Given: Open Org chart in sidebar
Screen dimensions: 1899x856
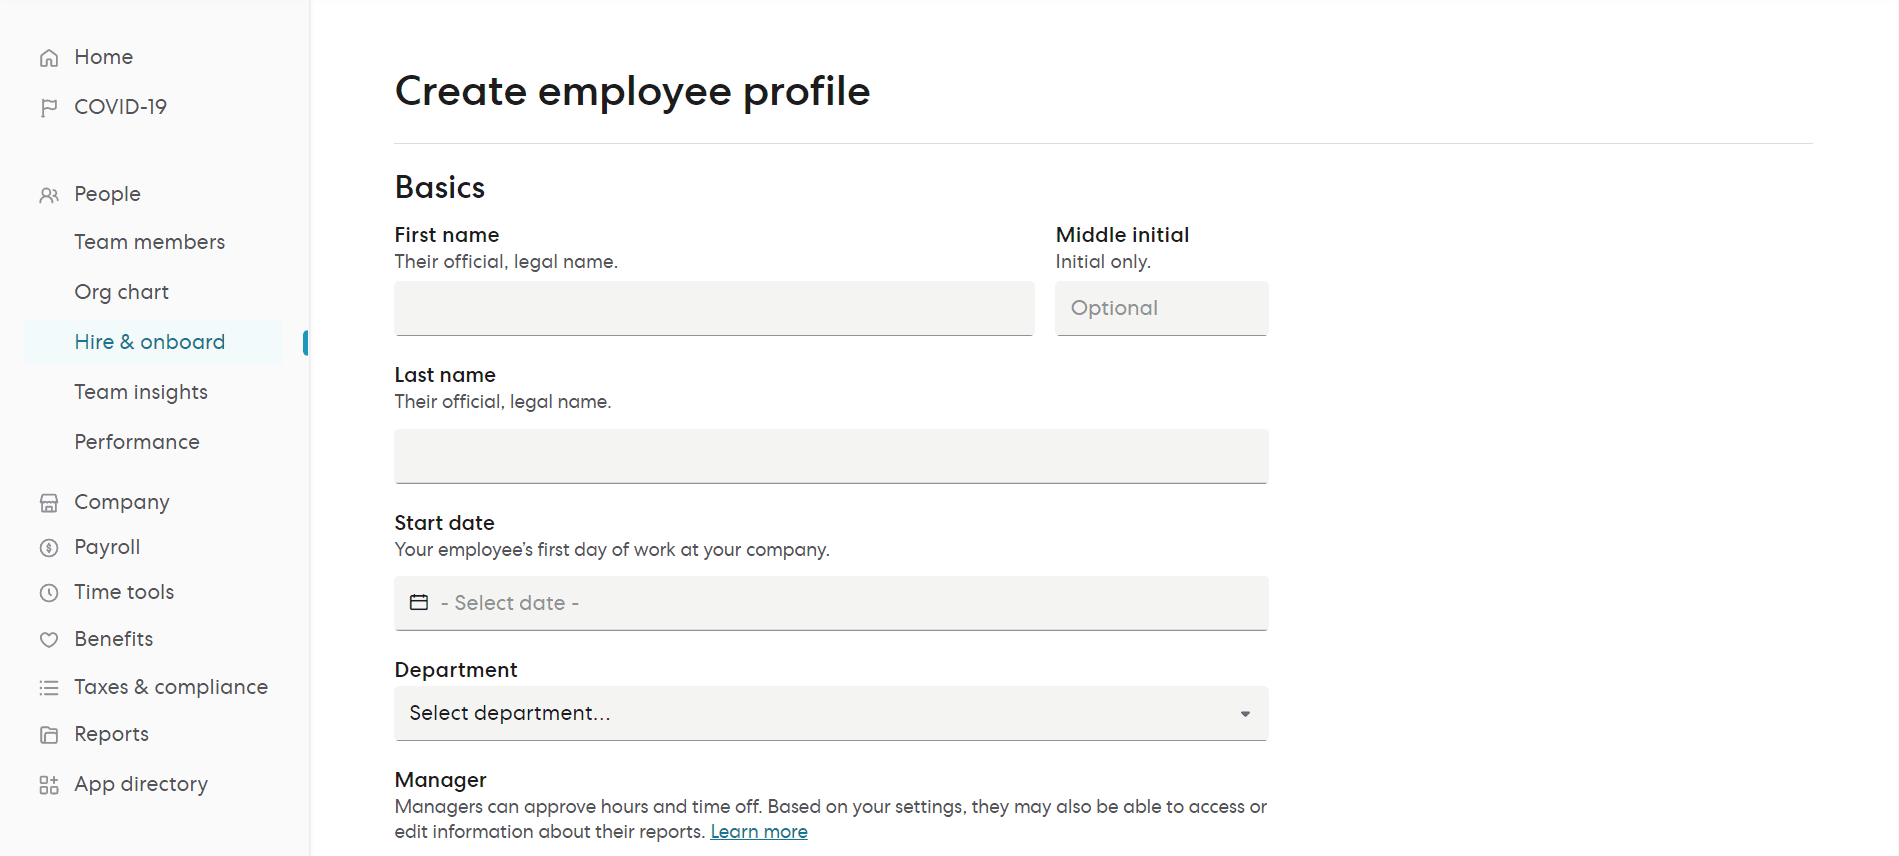Looking at the screenshot, I should (x=122, y=292).
